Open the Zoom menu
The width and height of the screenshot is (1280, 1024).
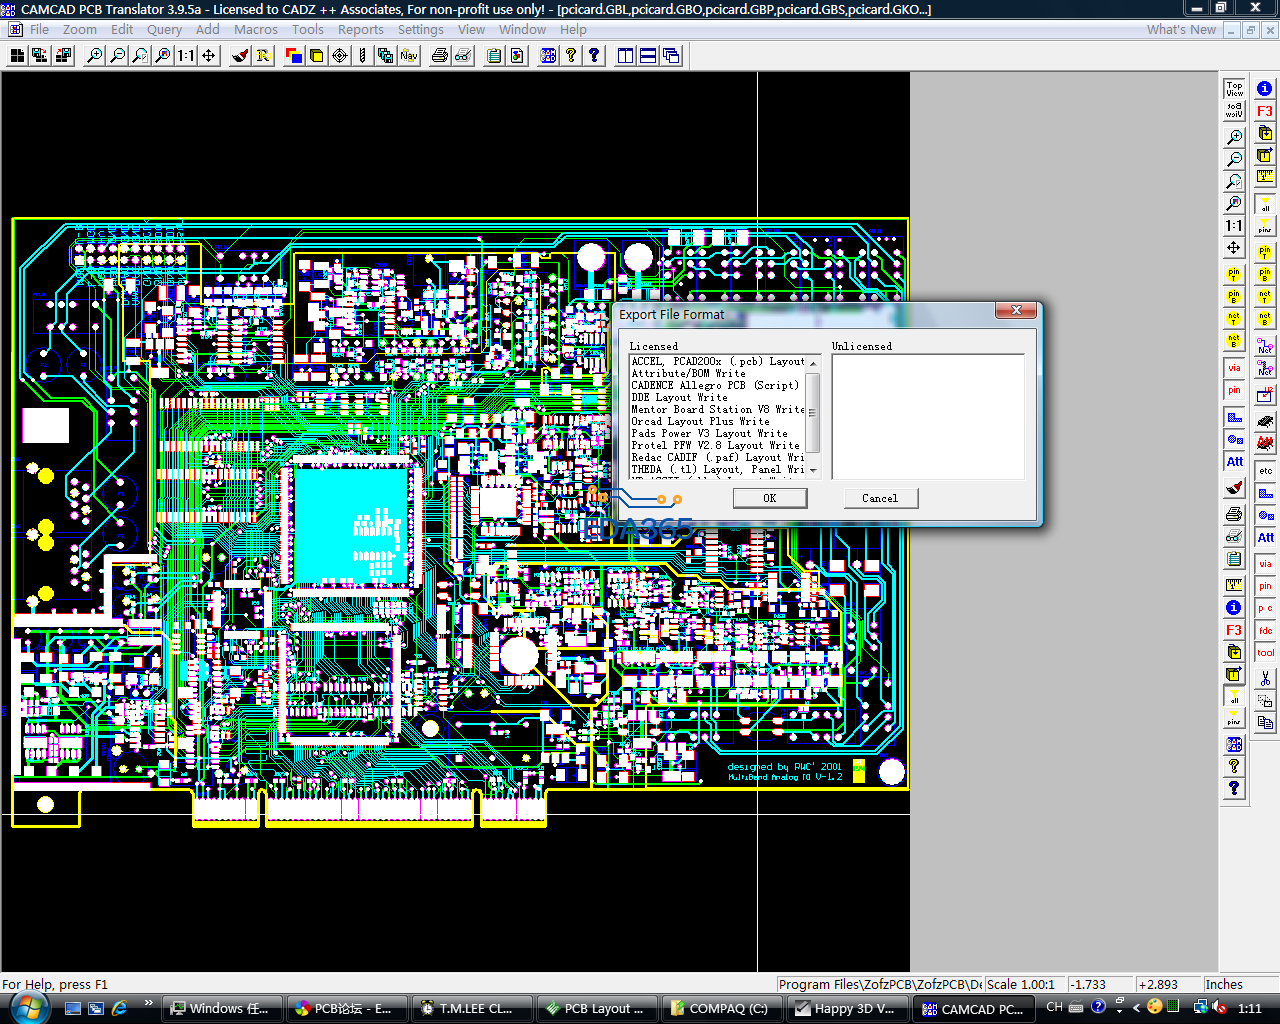coord(80,30)
